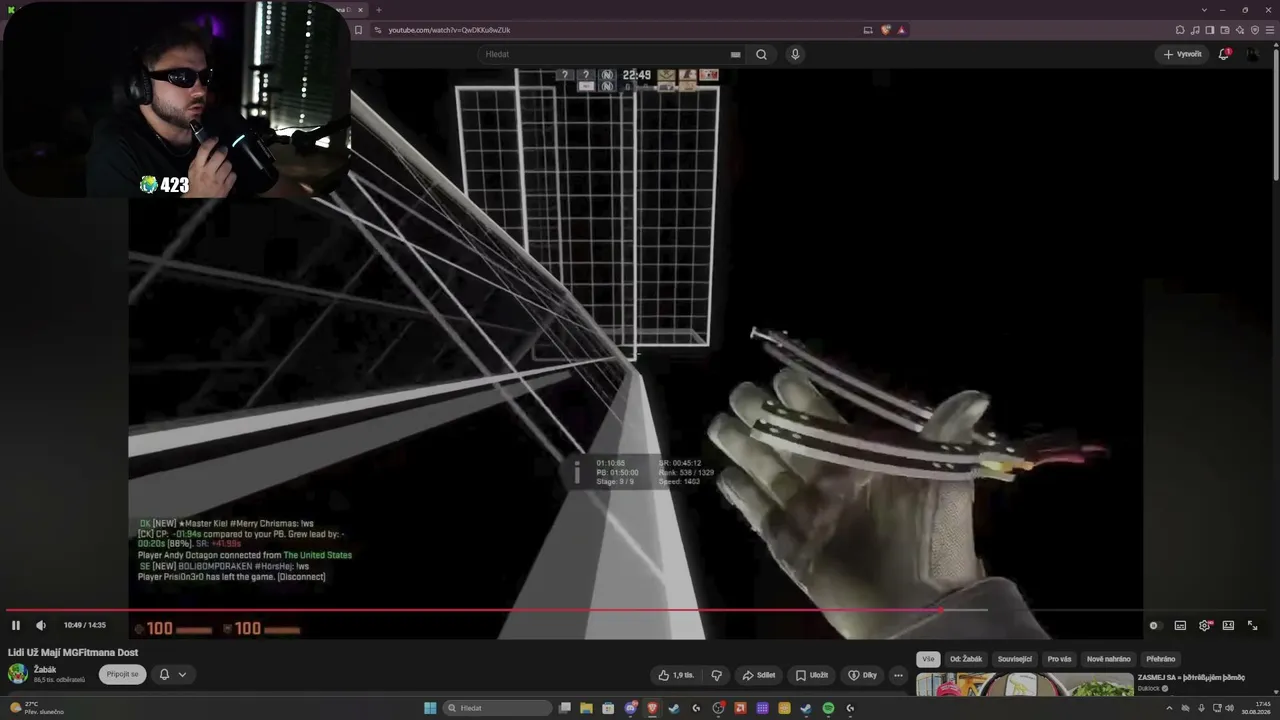
Task: Open Brave Rewards triangle icon
Action: pos(901,30)
